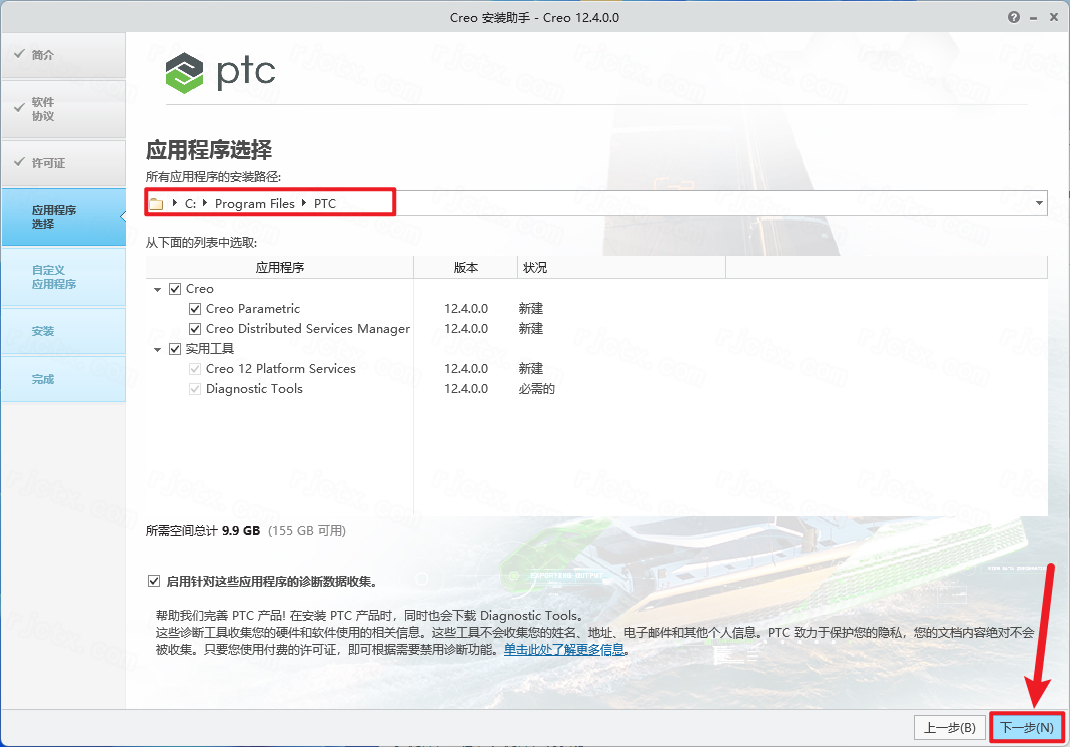Select the 应用程序选择 step

(x=63, y=217)
